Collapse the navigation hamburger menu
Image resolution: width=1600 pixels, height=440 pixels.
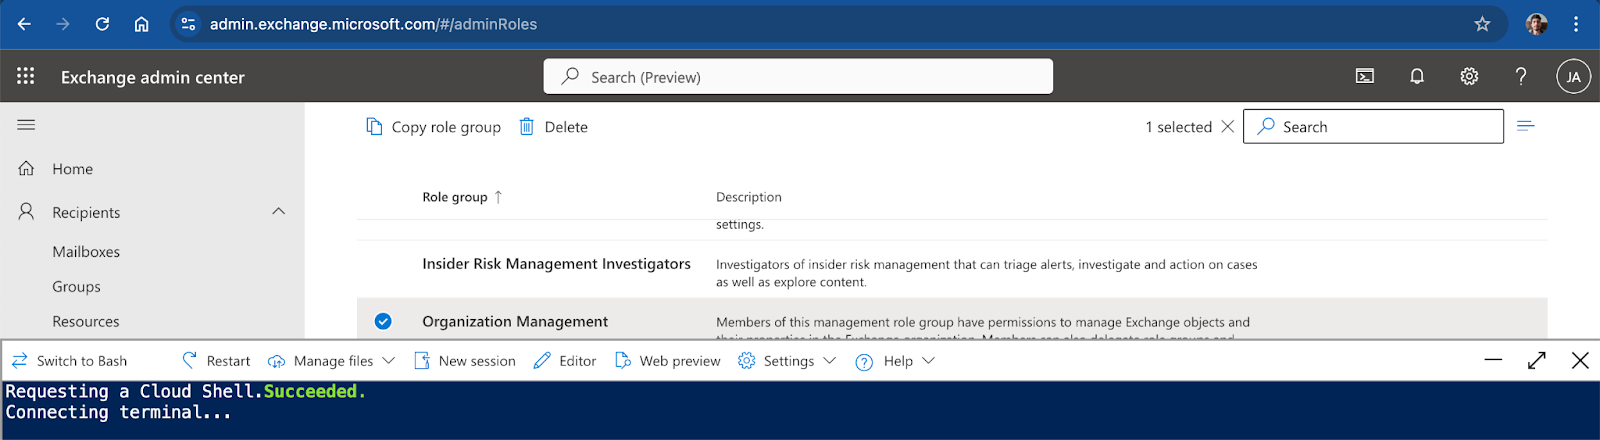(x=26, y=125)
